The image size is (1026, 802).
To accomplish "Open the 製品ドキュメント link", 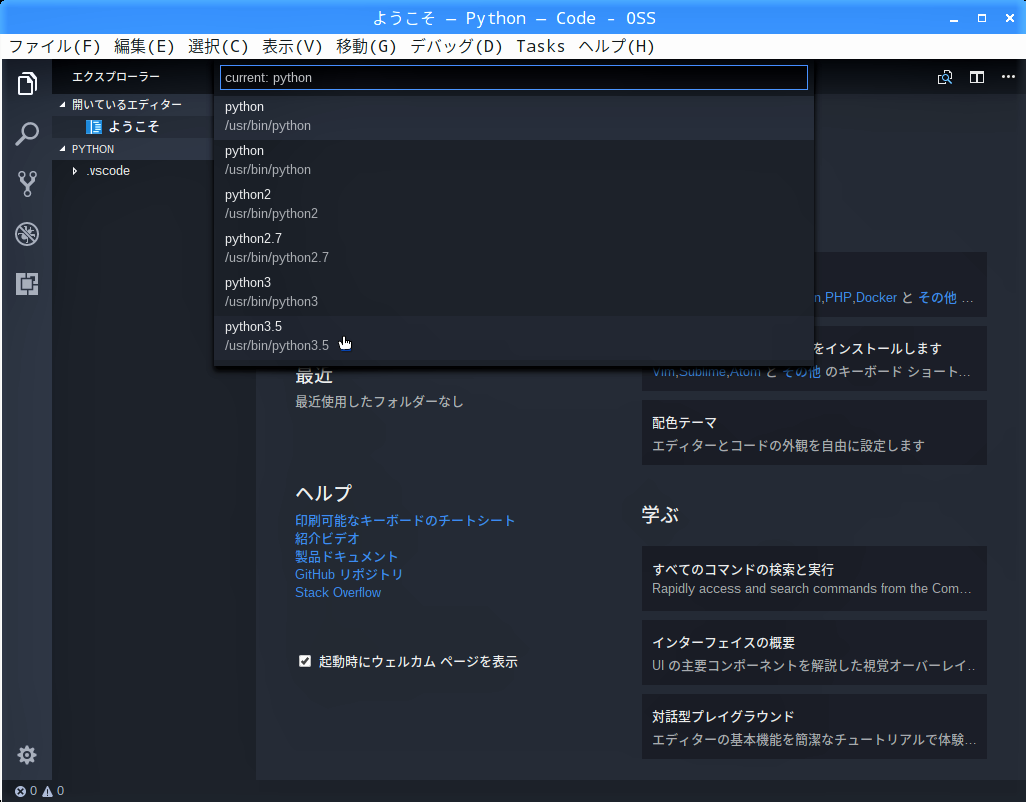I will [346, 557].
